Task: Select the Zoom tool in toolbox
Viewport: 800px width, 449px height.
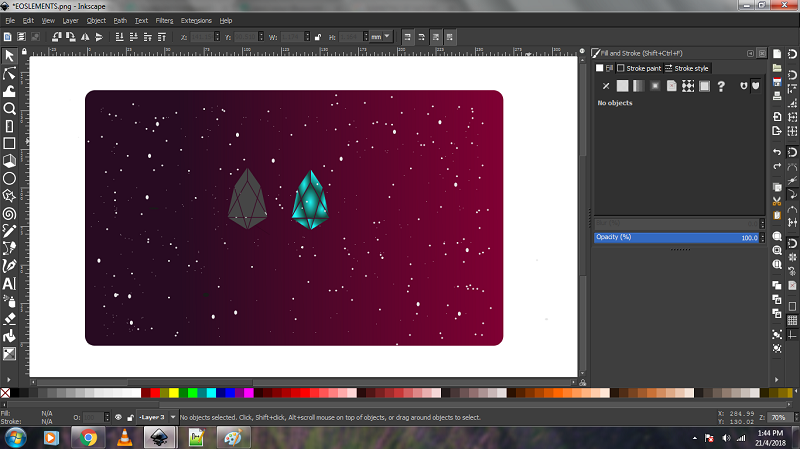Action: coord(9,109)
